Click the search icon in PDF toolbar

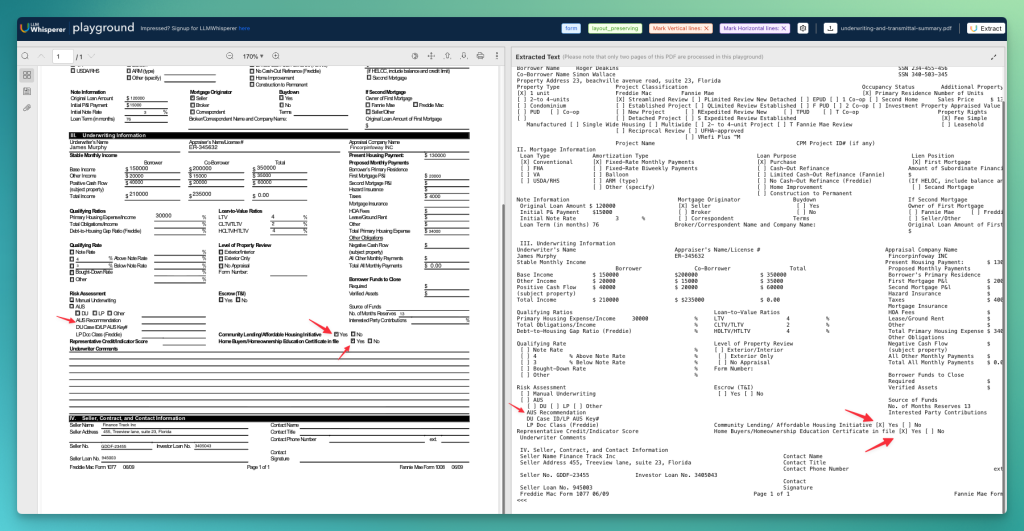pos(27,56)
